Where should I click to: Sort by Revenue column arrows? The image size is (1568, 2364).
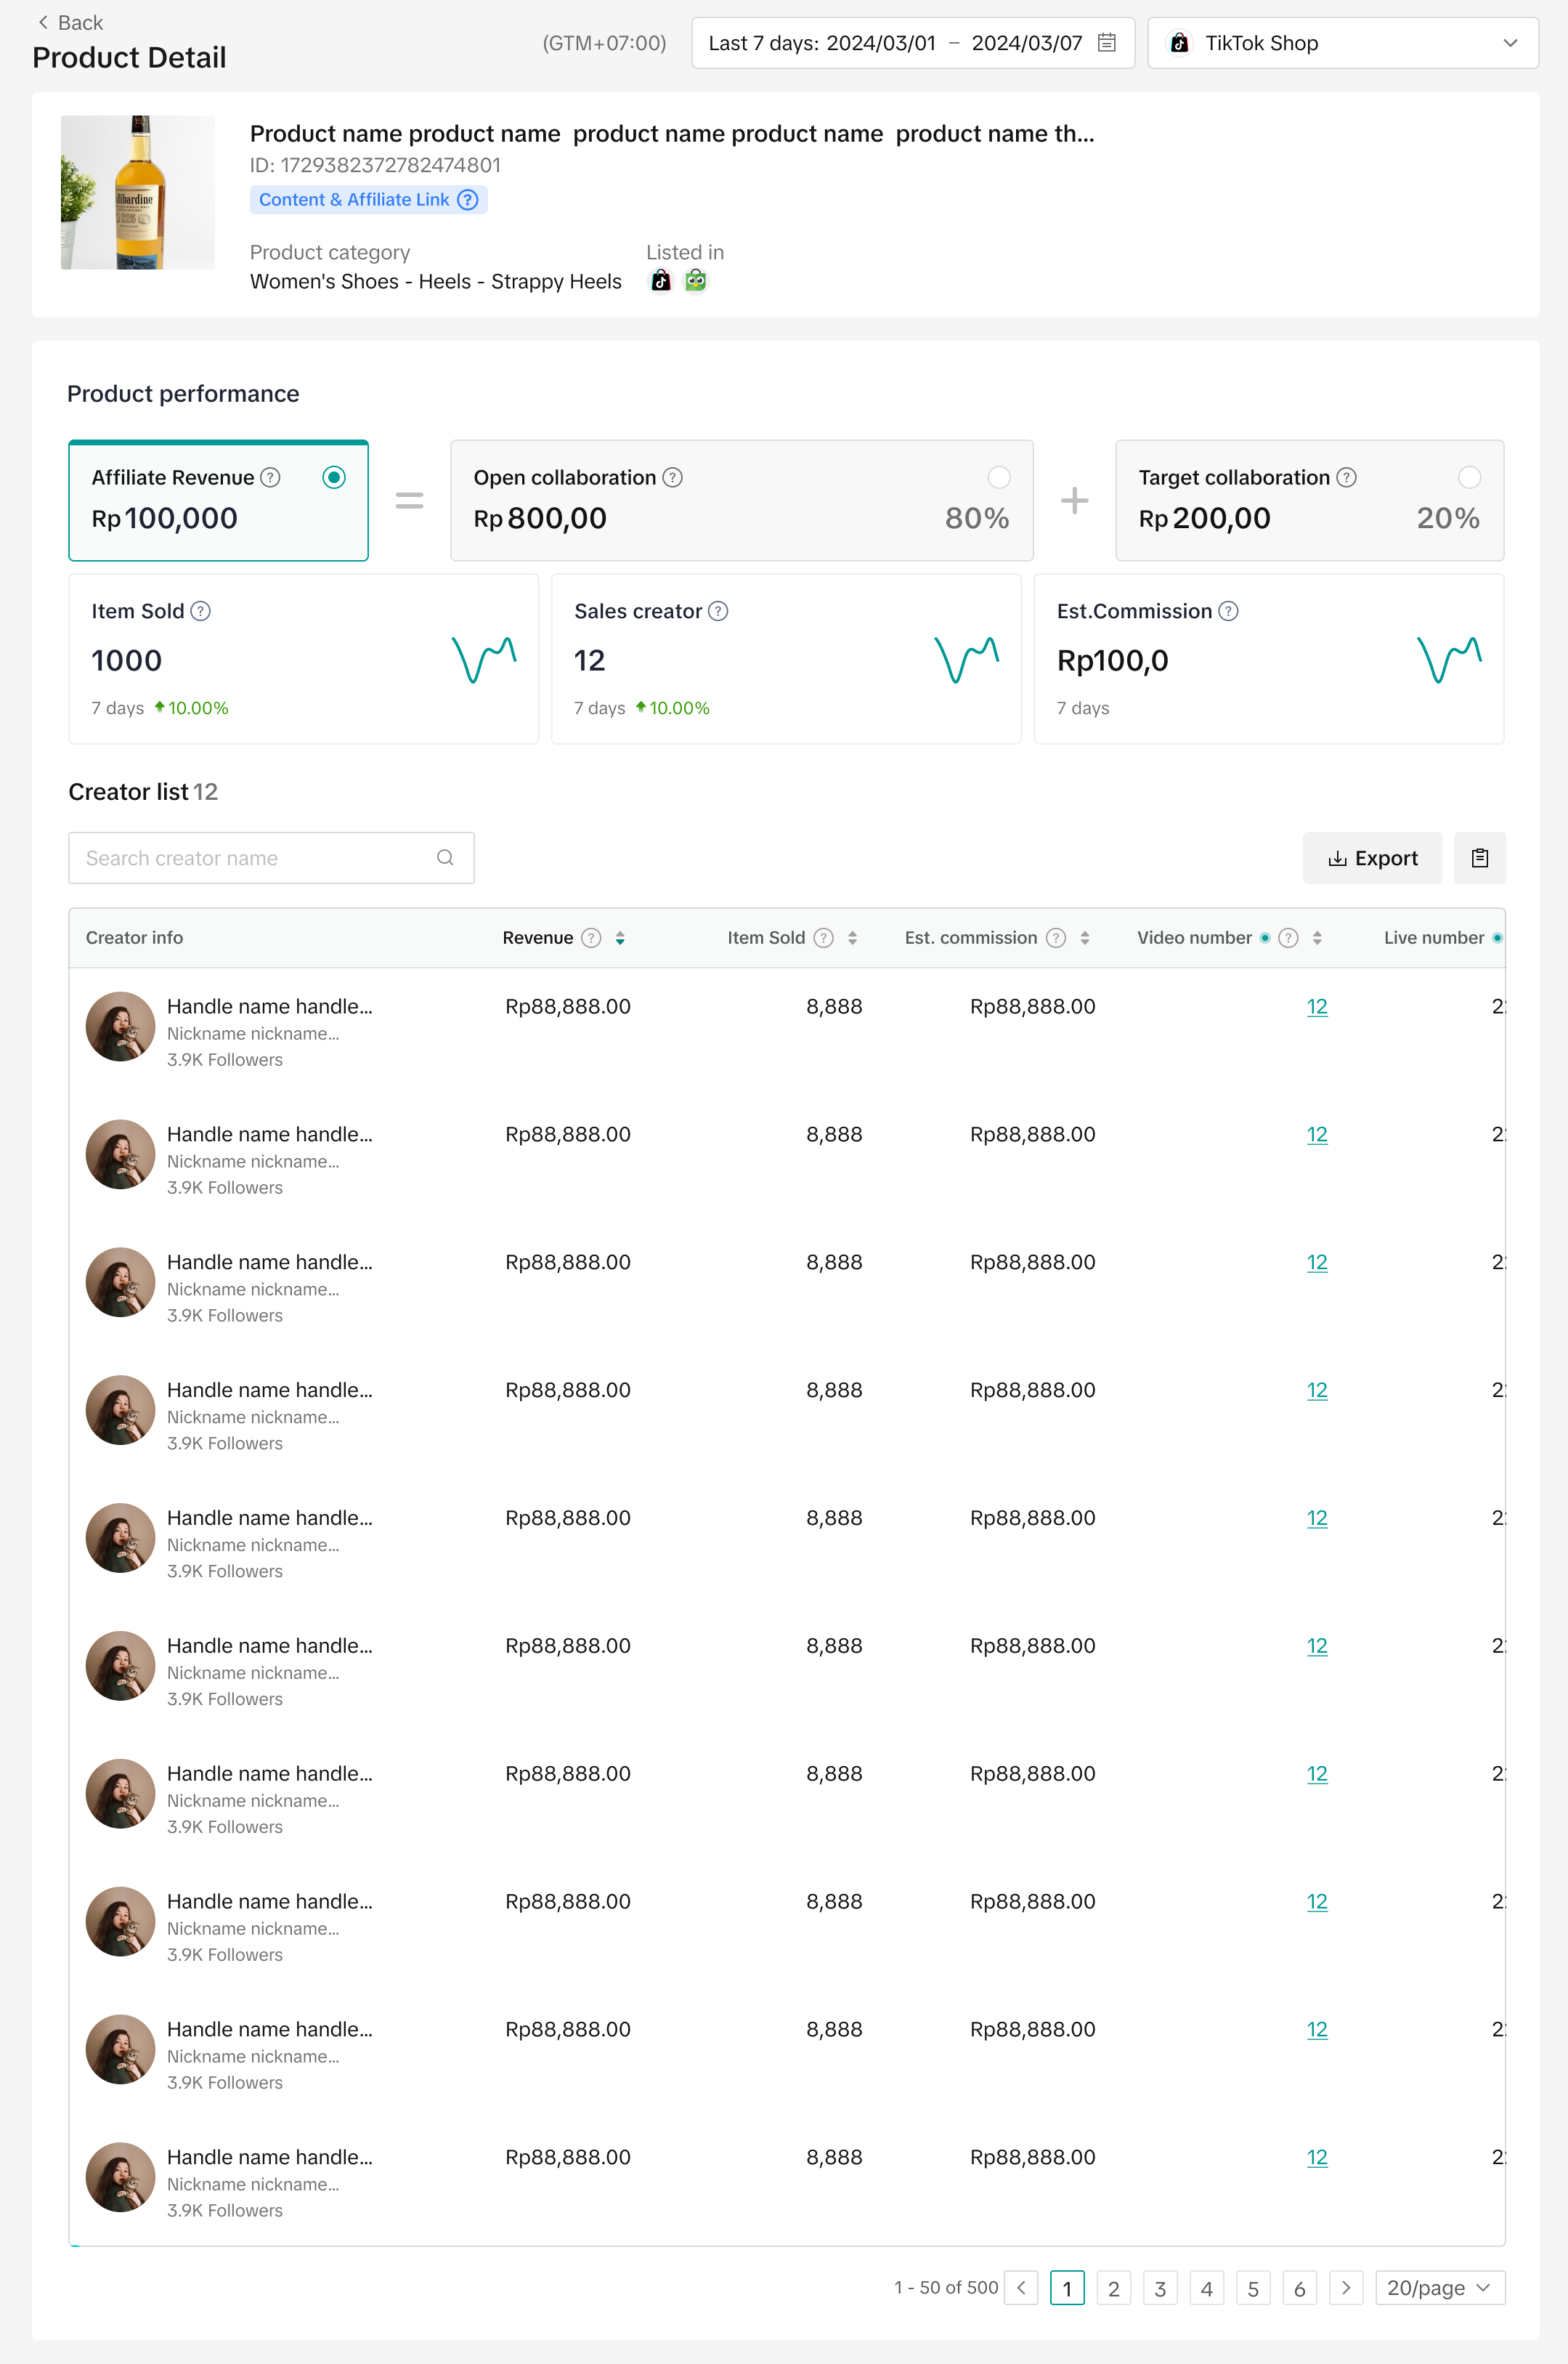point(620,938)
